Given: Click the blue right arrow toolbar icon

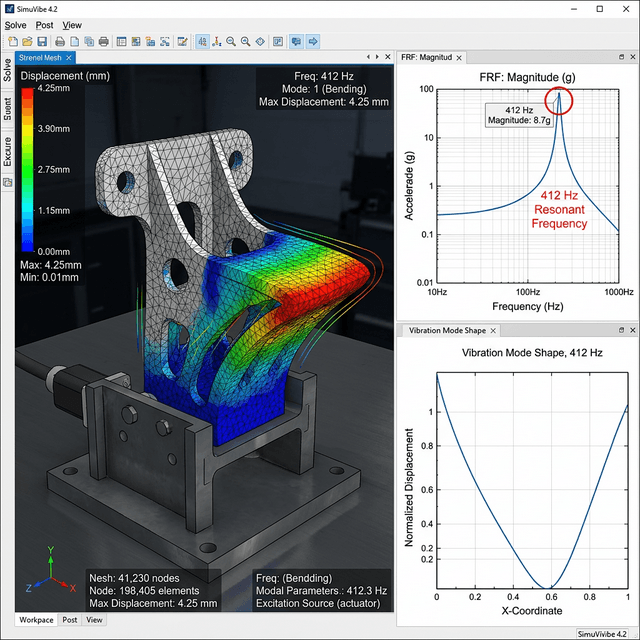Looking at the screenshot, I should (313, 42).
